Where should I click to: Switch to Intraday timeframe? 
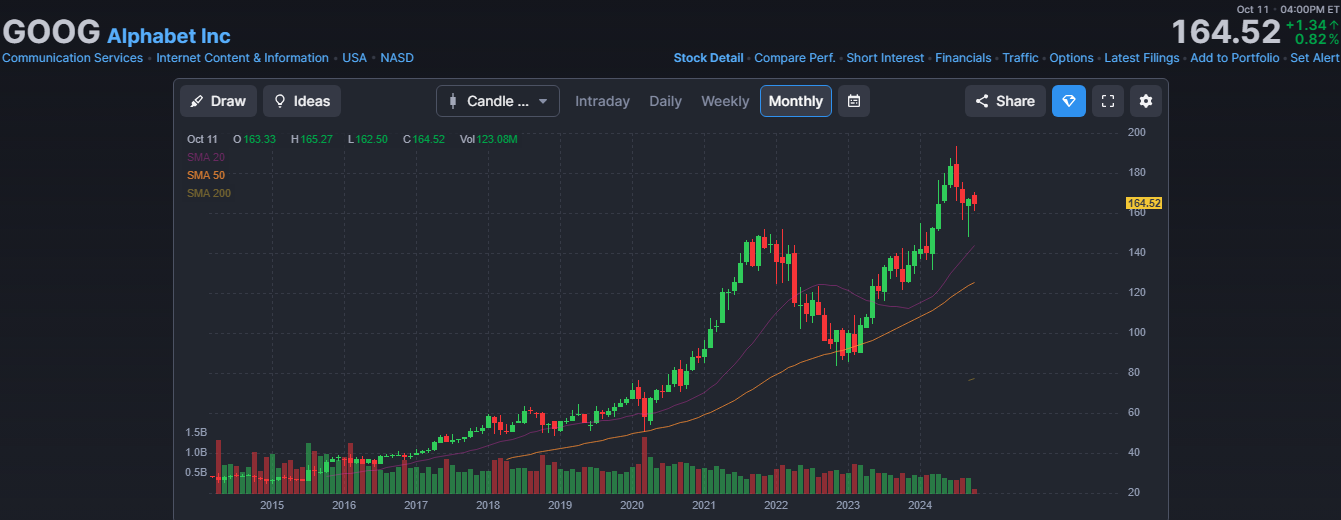pos(602,101)
